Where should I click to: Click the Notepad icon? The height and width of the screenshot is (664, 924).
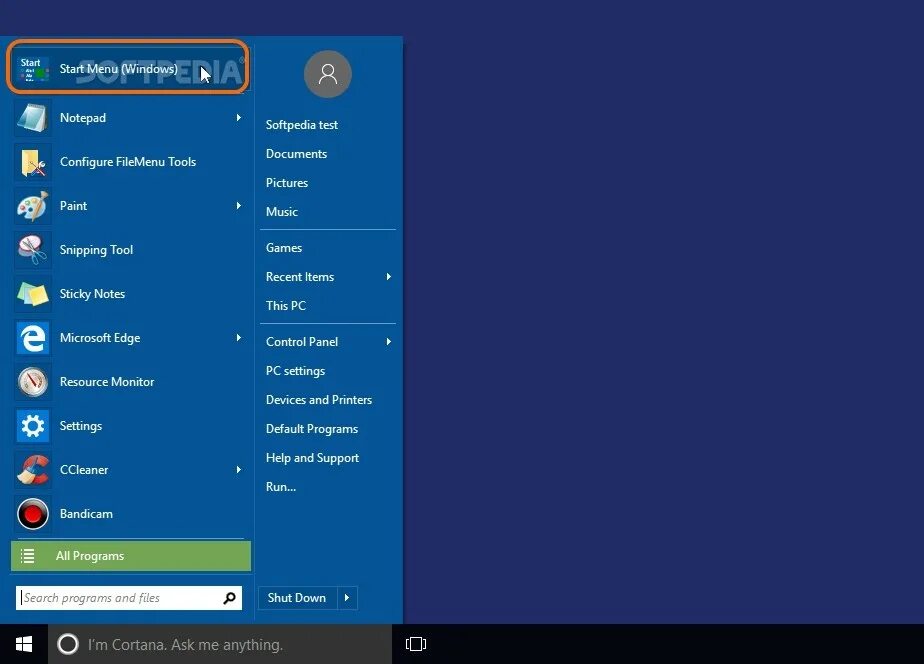click(x=33, y=118)
